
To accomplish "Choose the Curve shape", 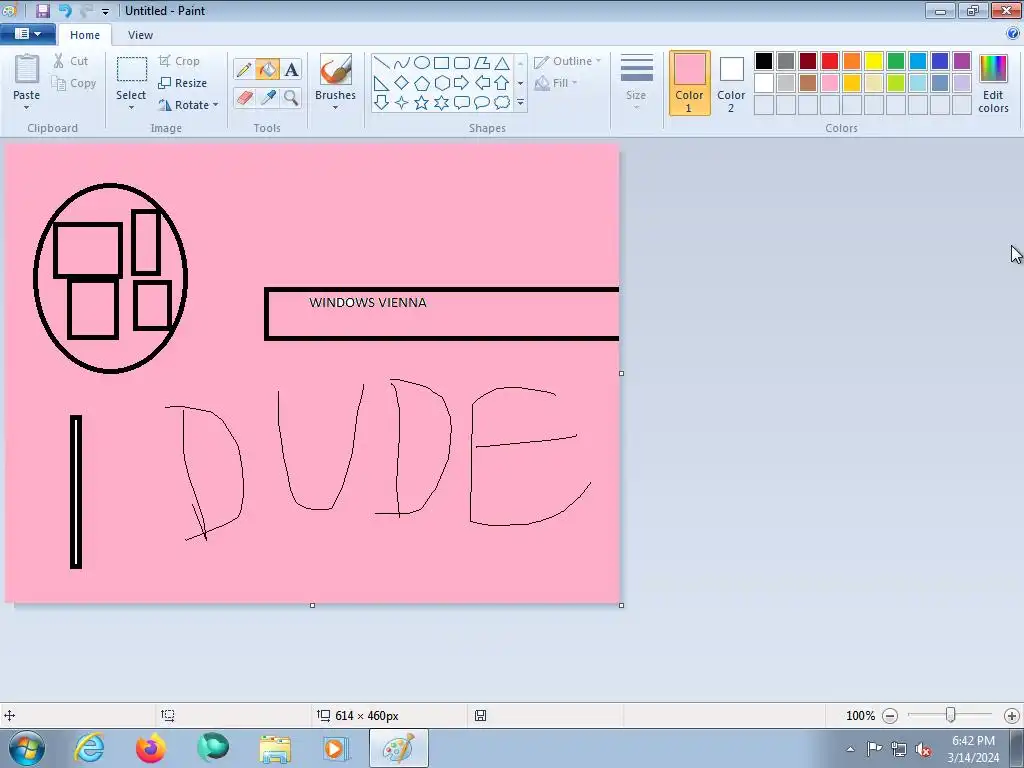I will click(x=402, y=63).
